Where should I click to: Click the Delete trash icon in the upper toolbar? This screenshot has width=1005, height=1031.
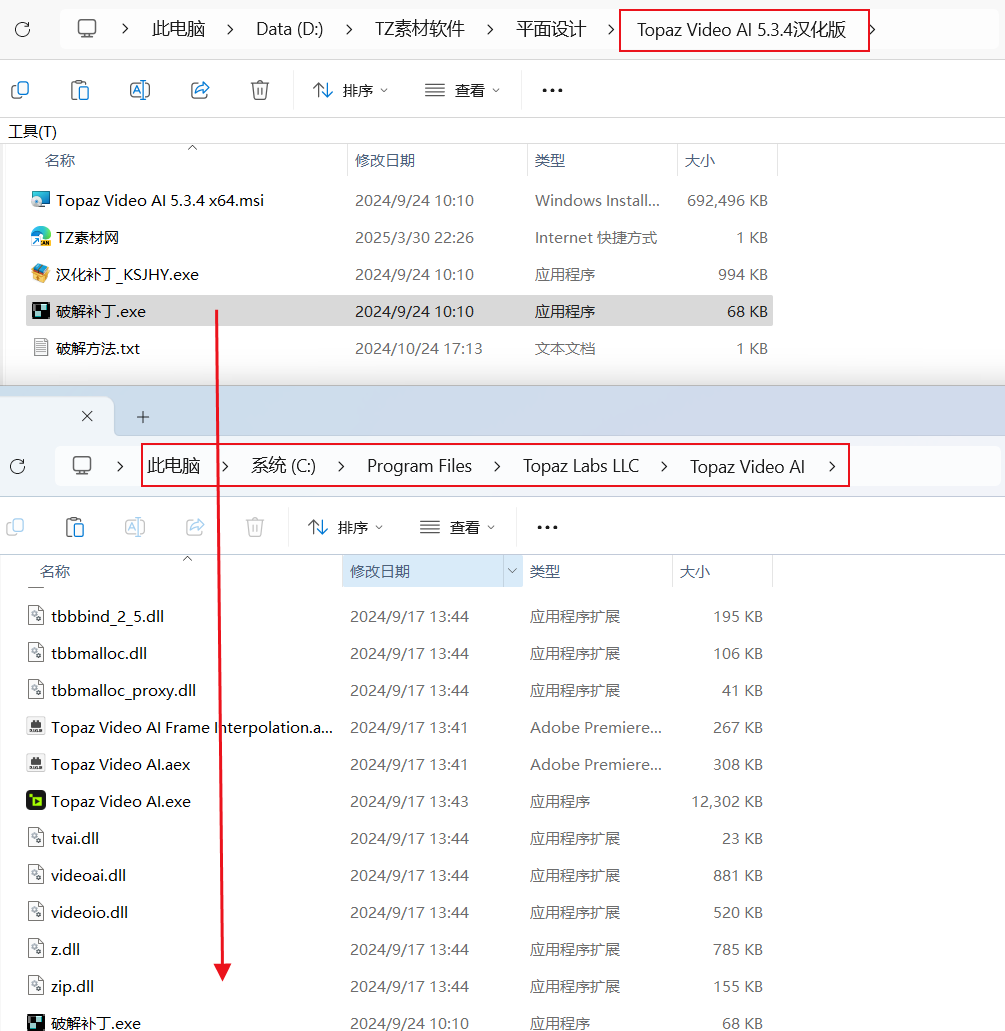260,90
